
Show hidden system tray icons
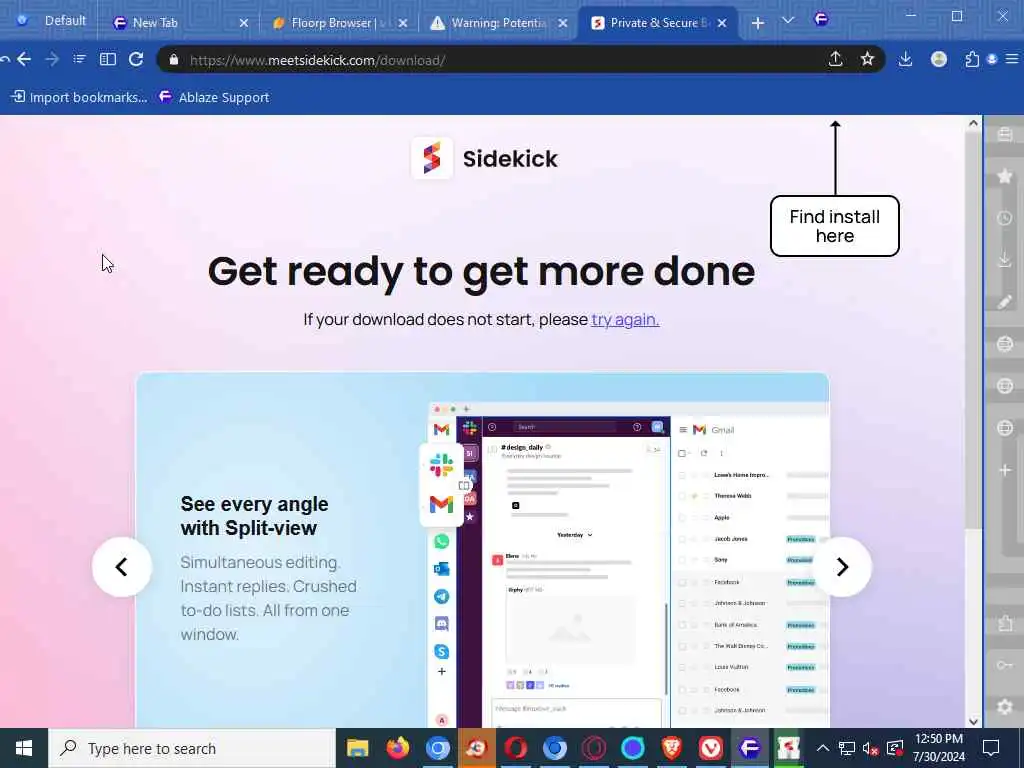tap(823, 748)
